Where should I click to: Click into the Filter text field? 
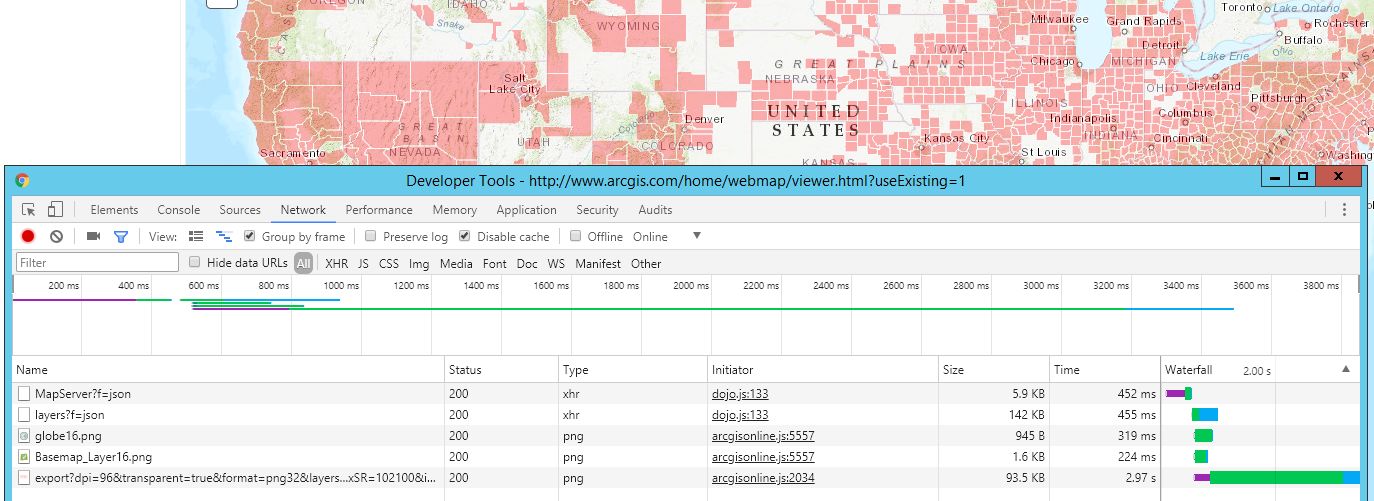pos(97,263)
